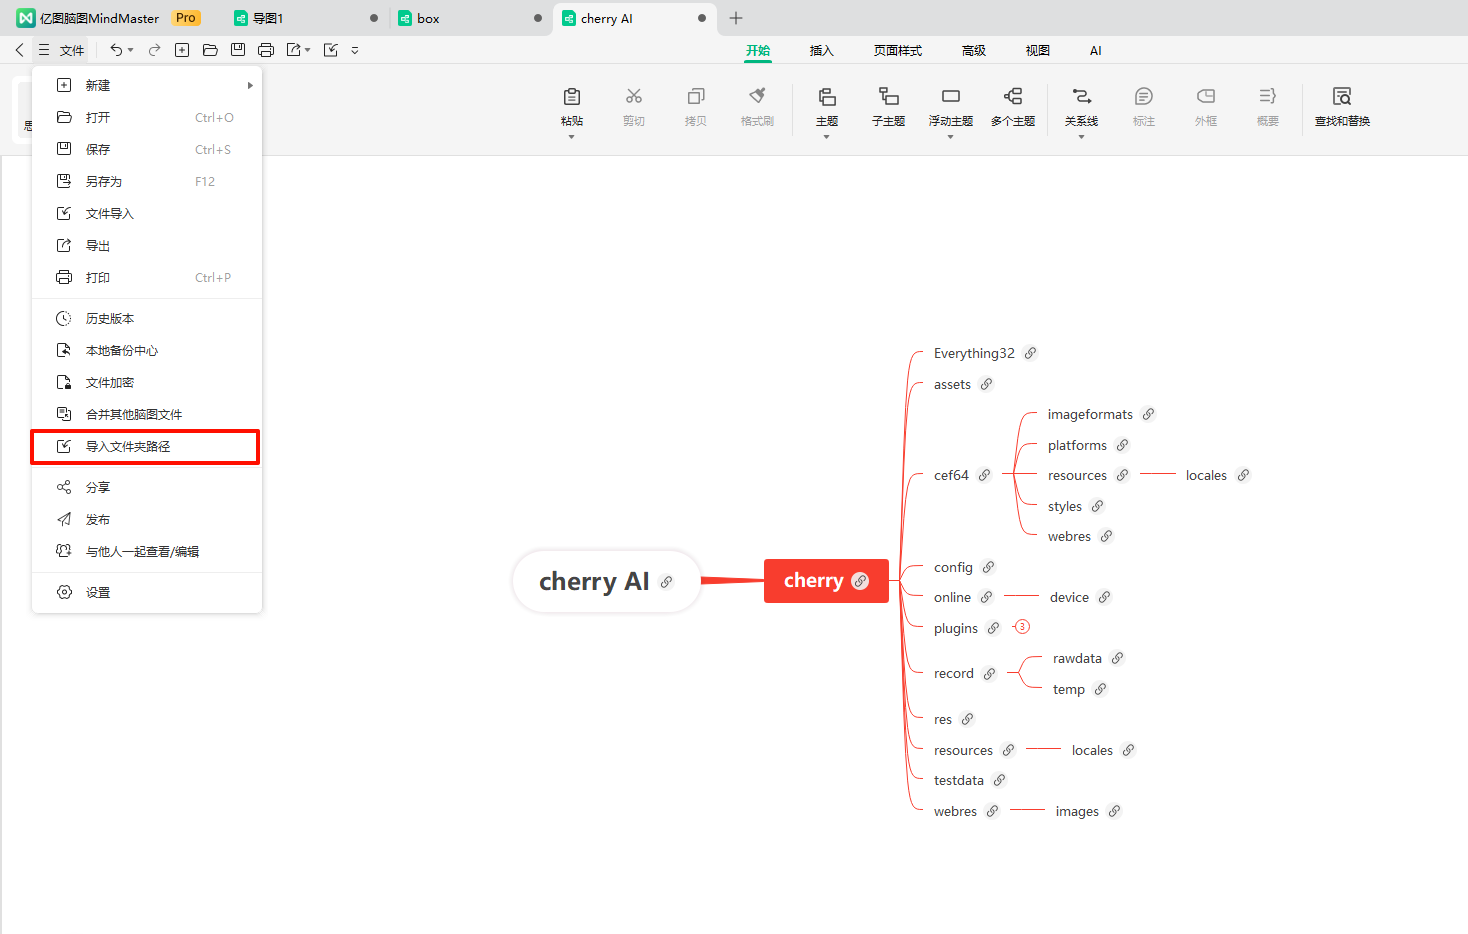Switch to the box document tab
This screenshot has height=934, width=1468.
point(470,18)
